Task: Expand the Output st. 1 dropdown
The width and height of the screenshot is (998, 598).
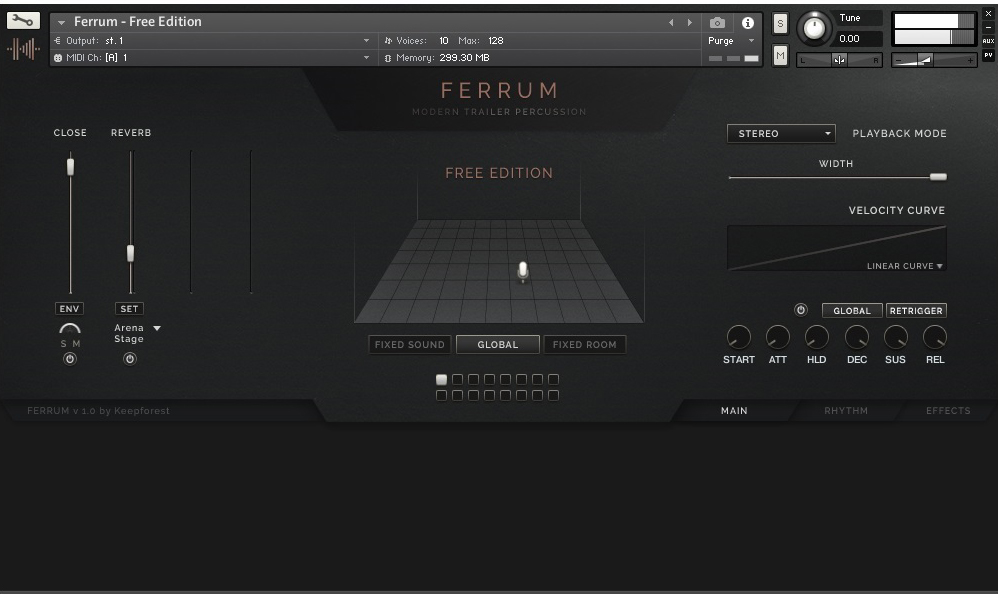Action: pyautogui.click(x=366, y=41)
